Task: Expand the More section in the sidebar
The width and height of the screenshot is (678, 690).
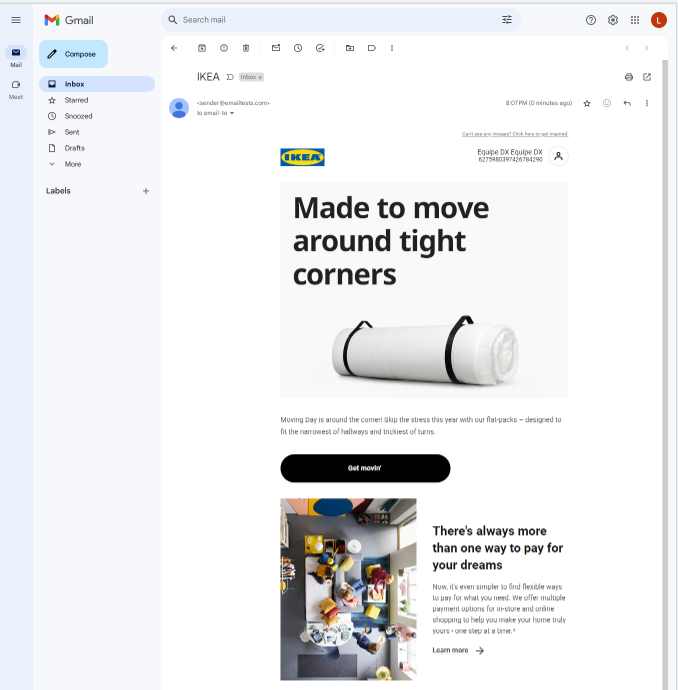Action: tap(73, 164)
